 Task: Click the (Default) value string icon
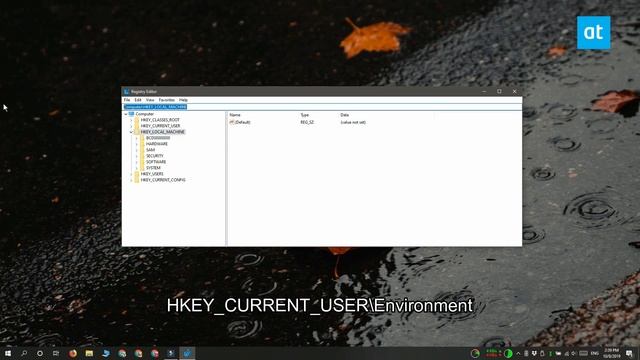[x=232, y=122]
